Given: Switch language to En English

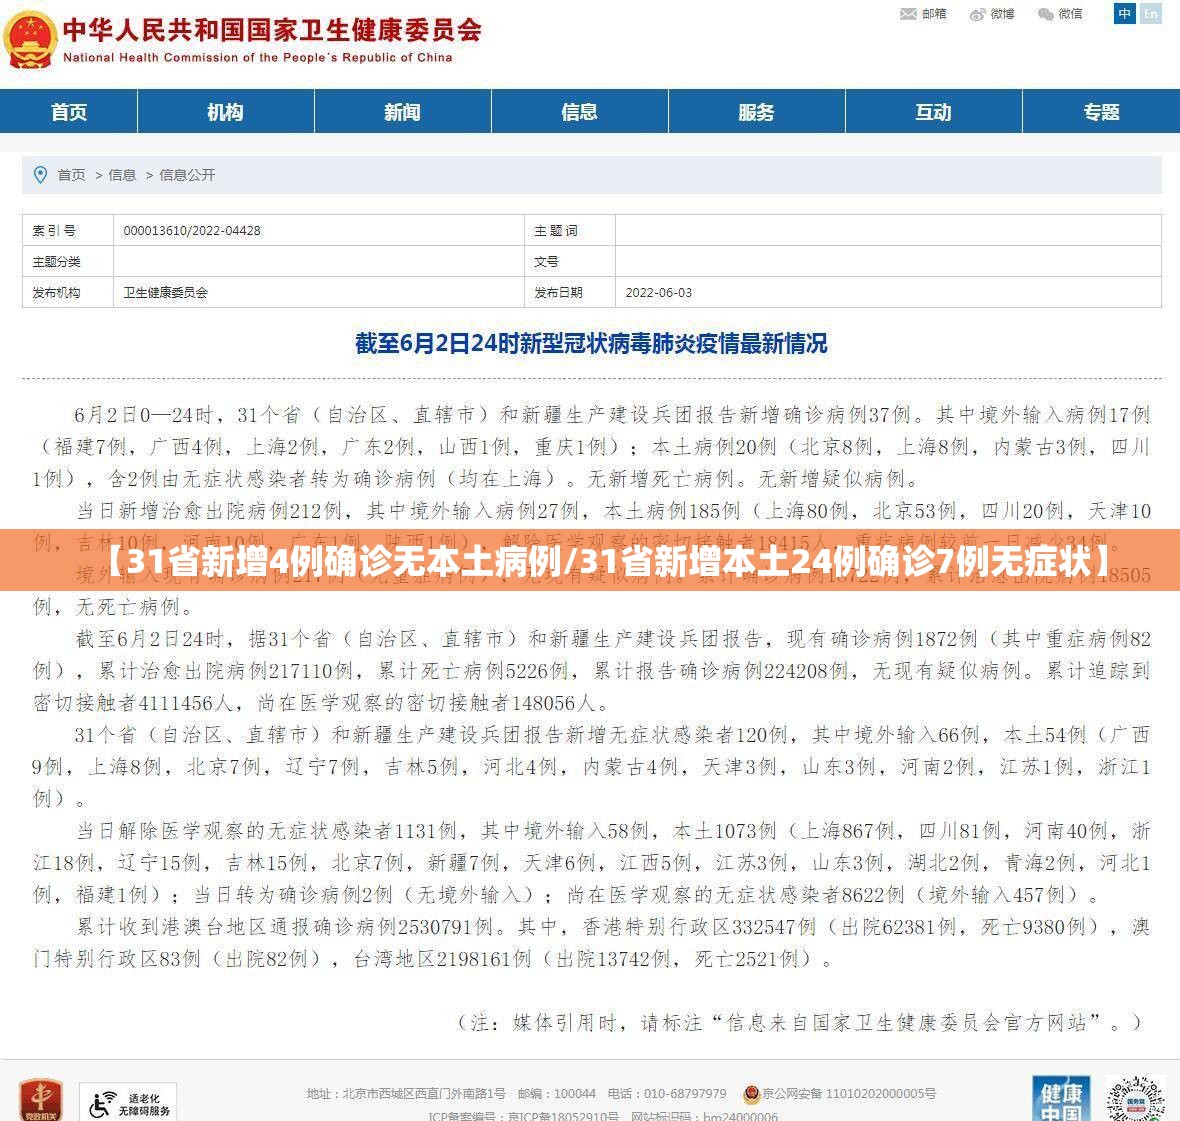Looking at the screenshot, I should (1151, 14).
